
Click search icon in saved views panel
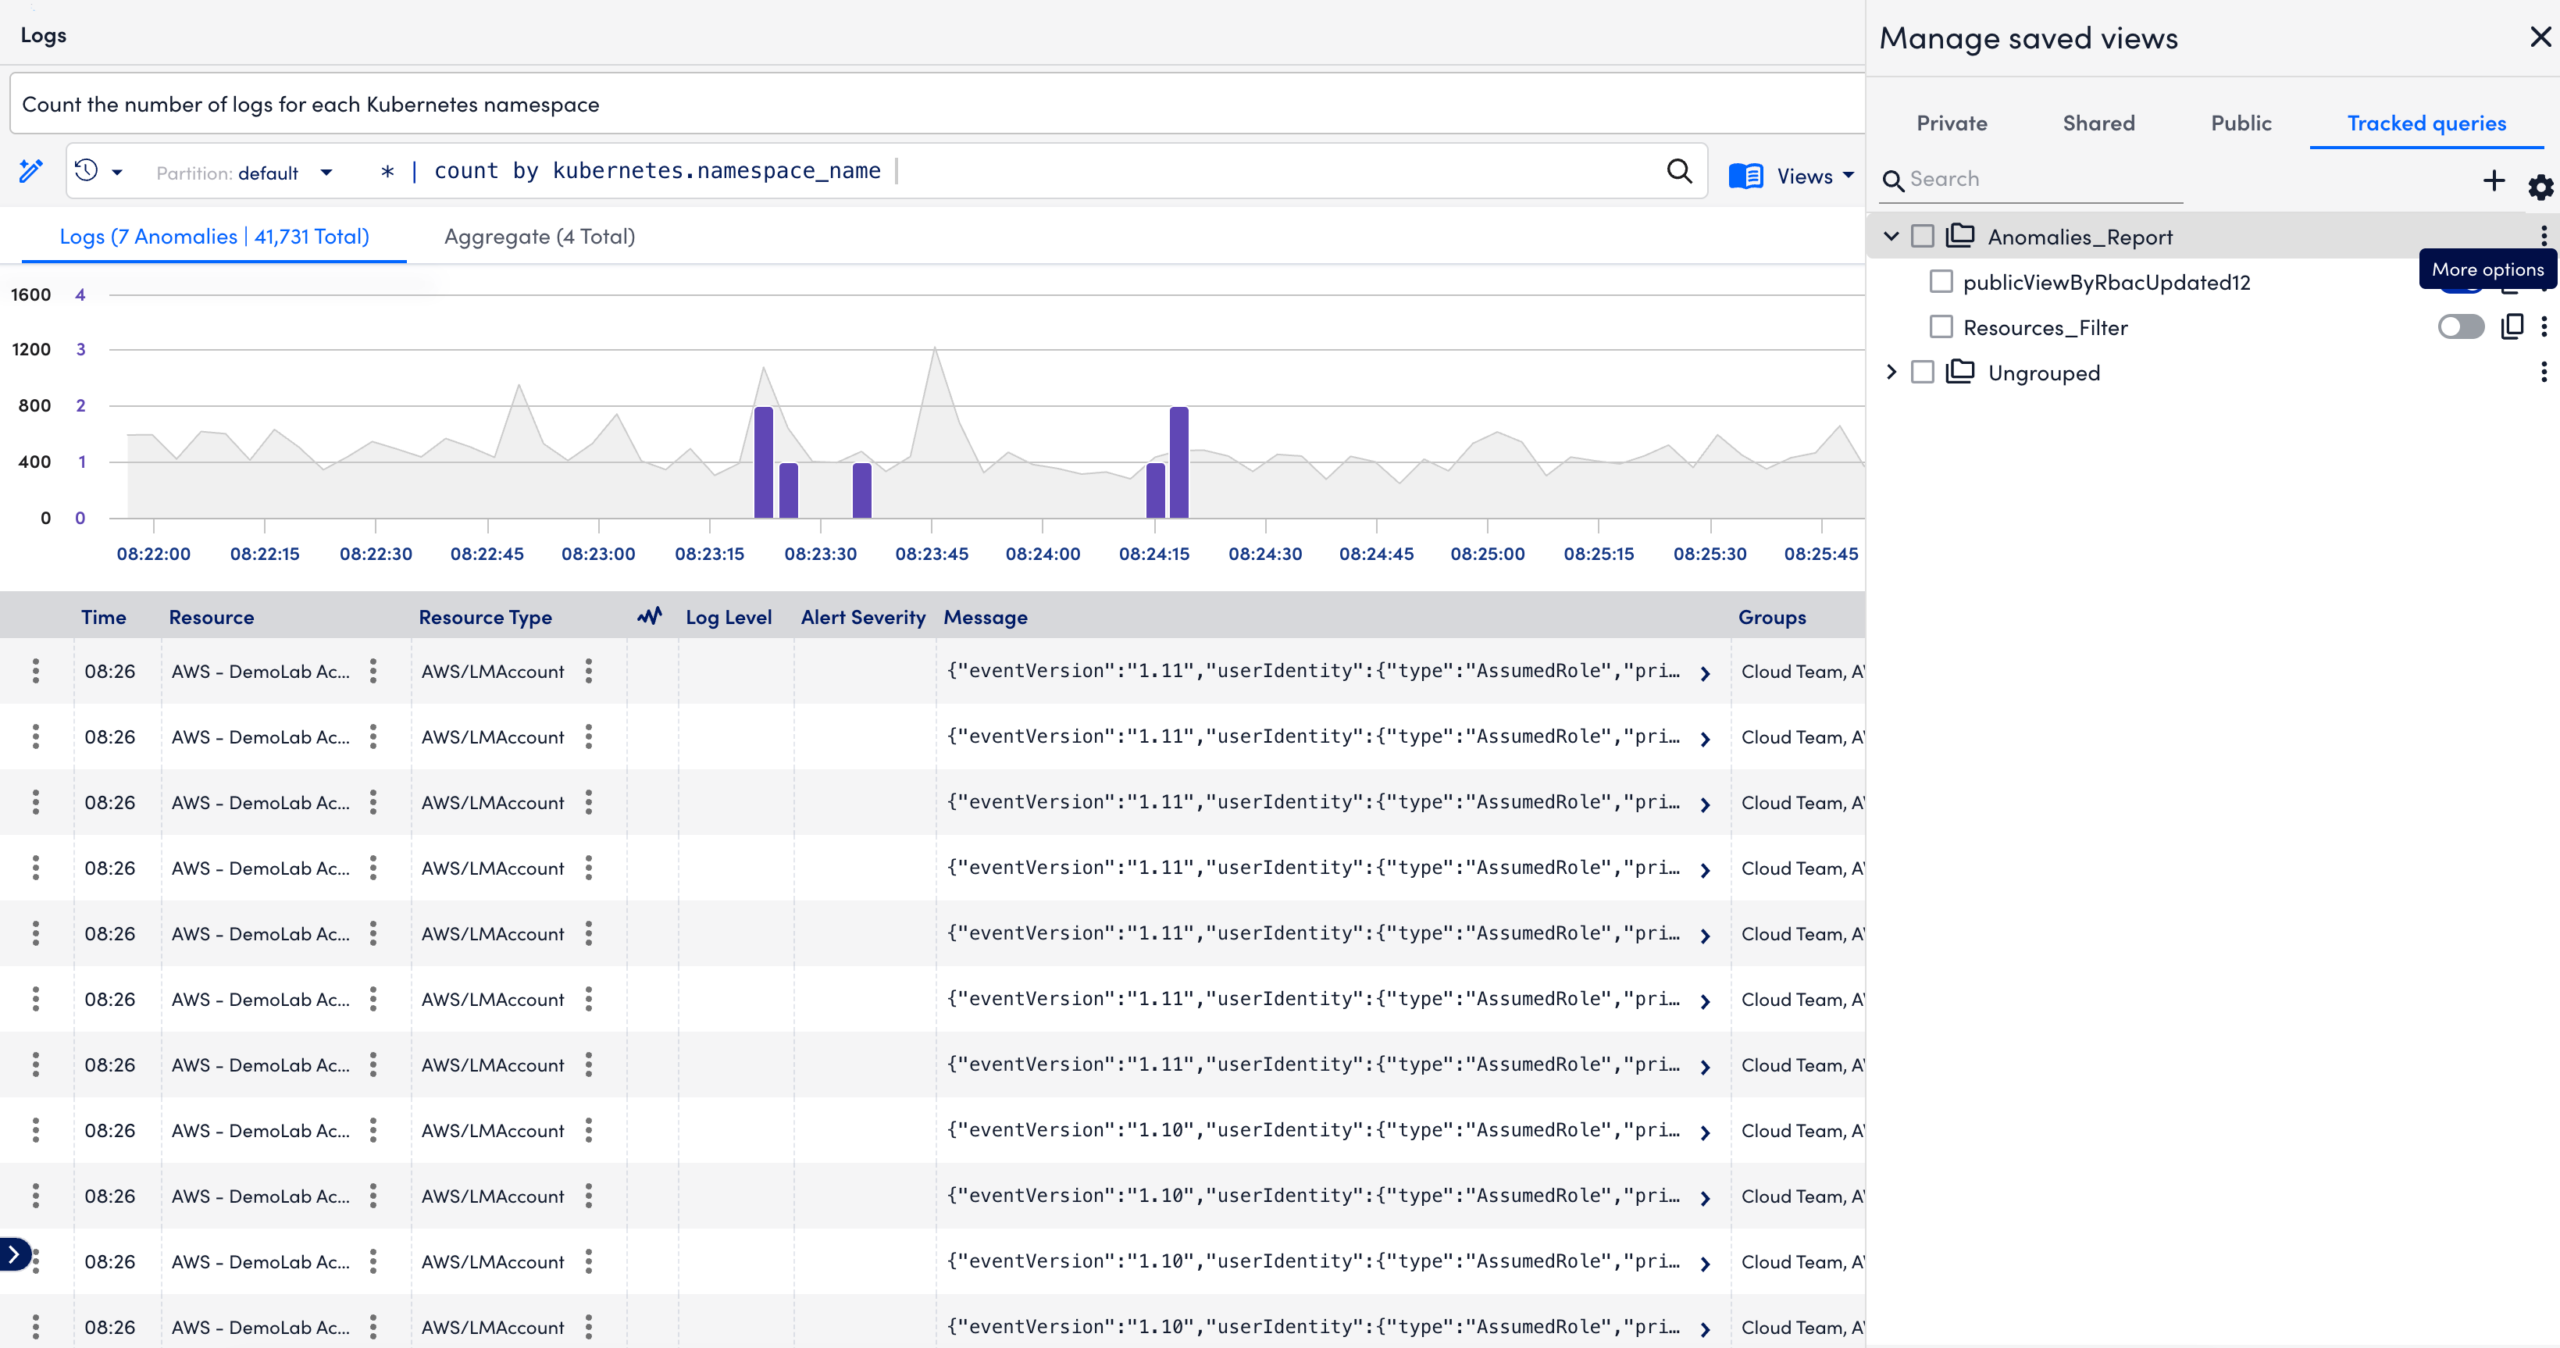1893,180
